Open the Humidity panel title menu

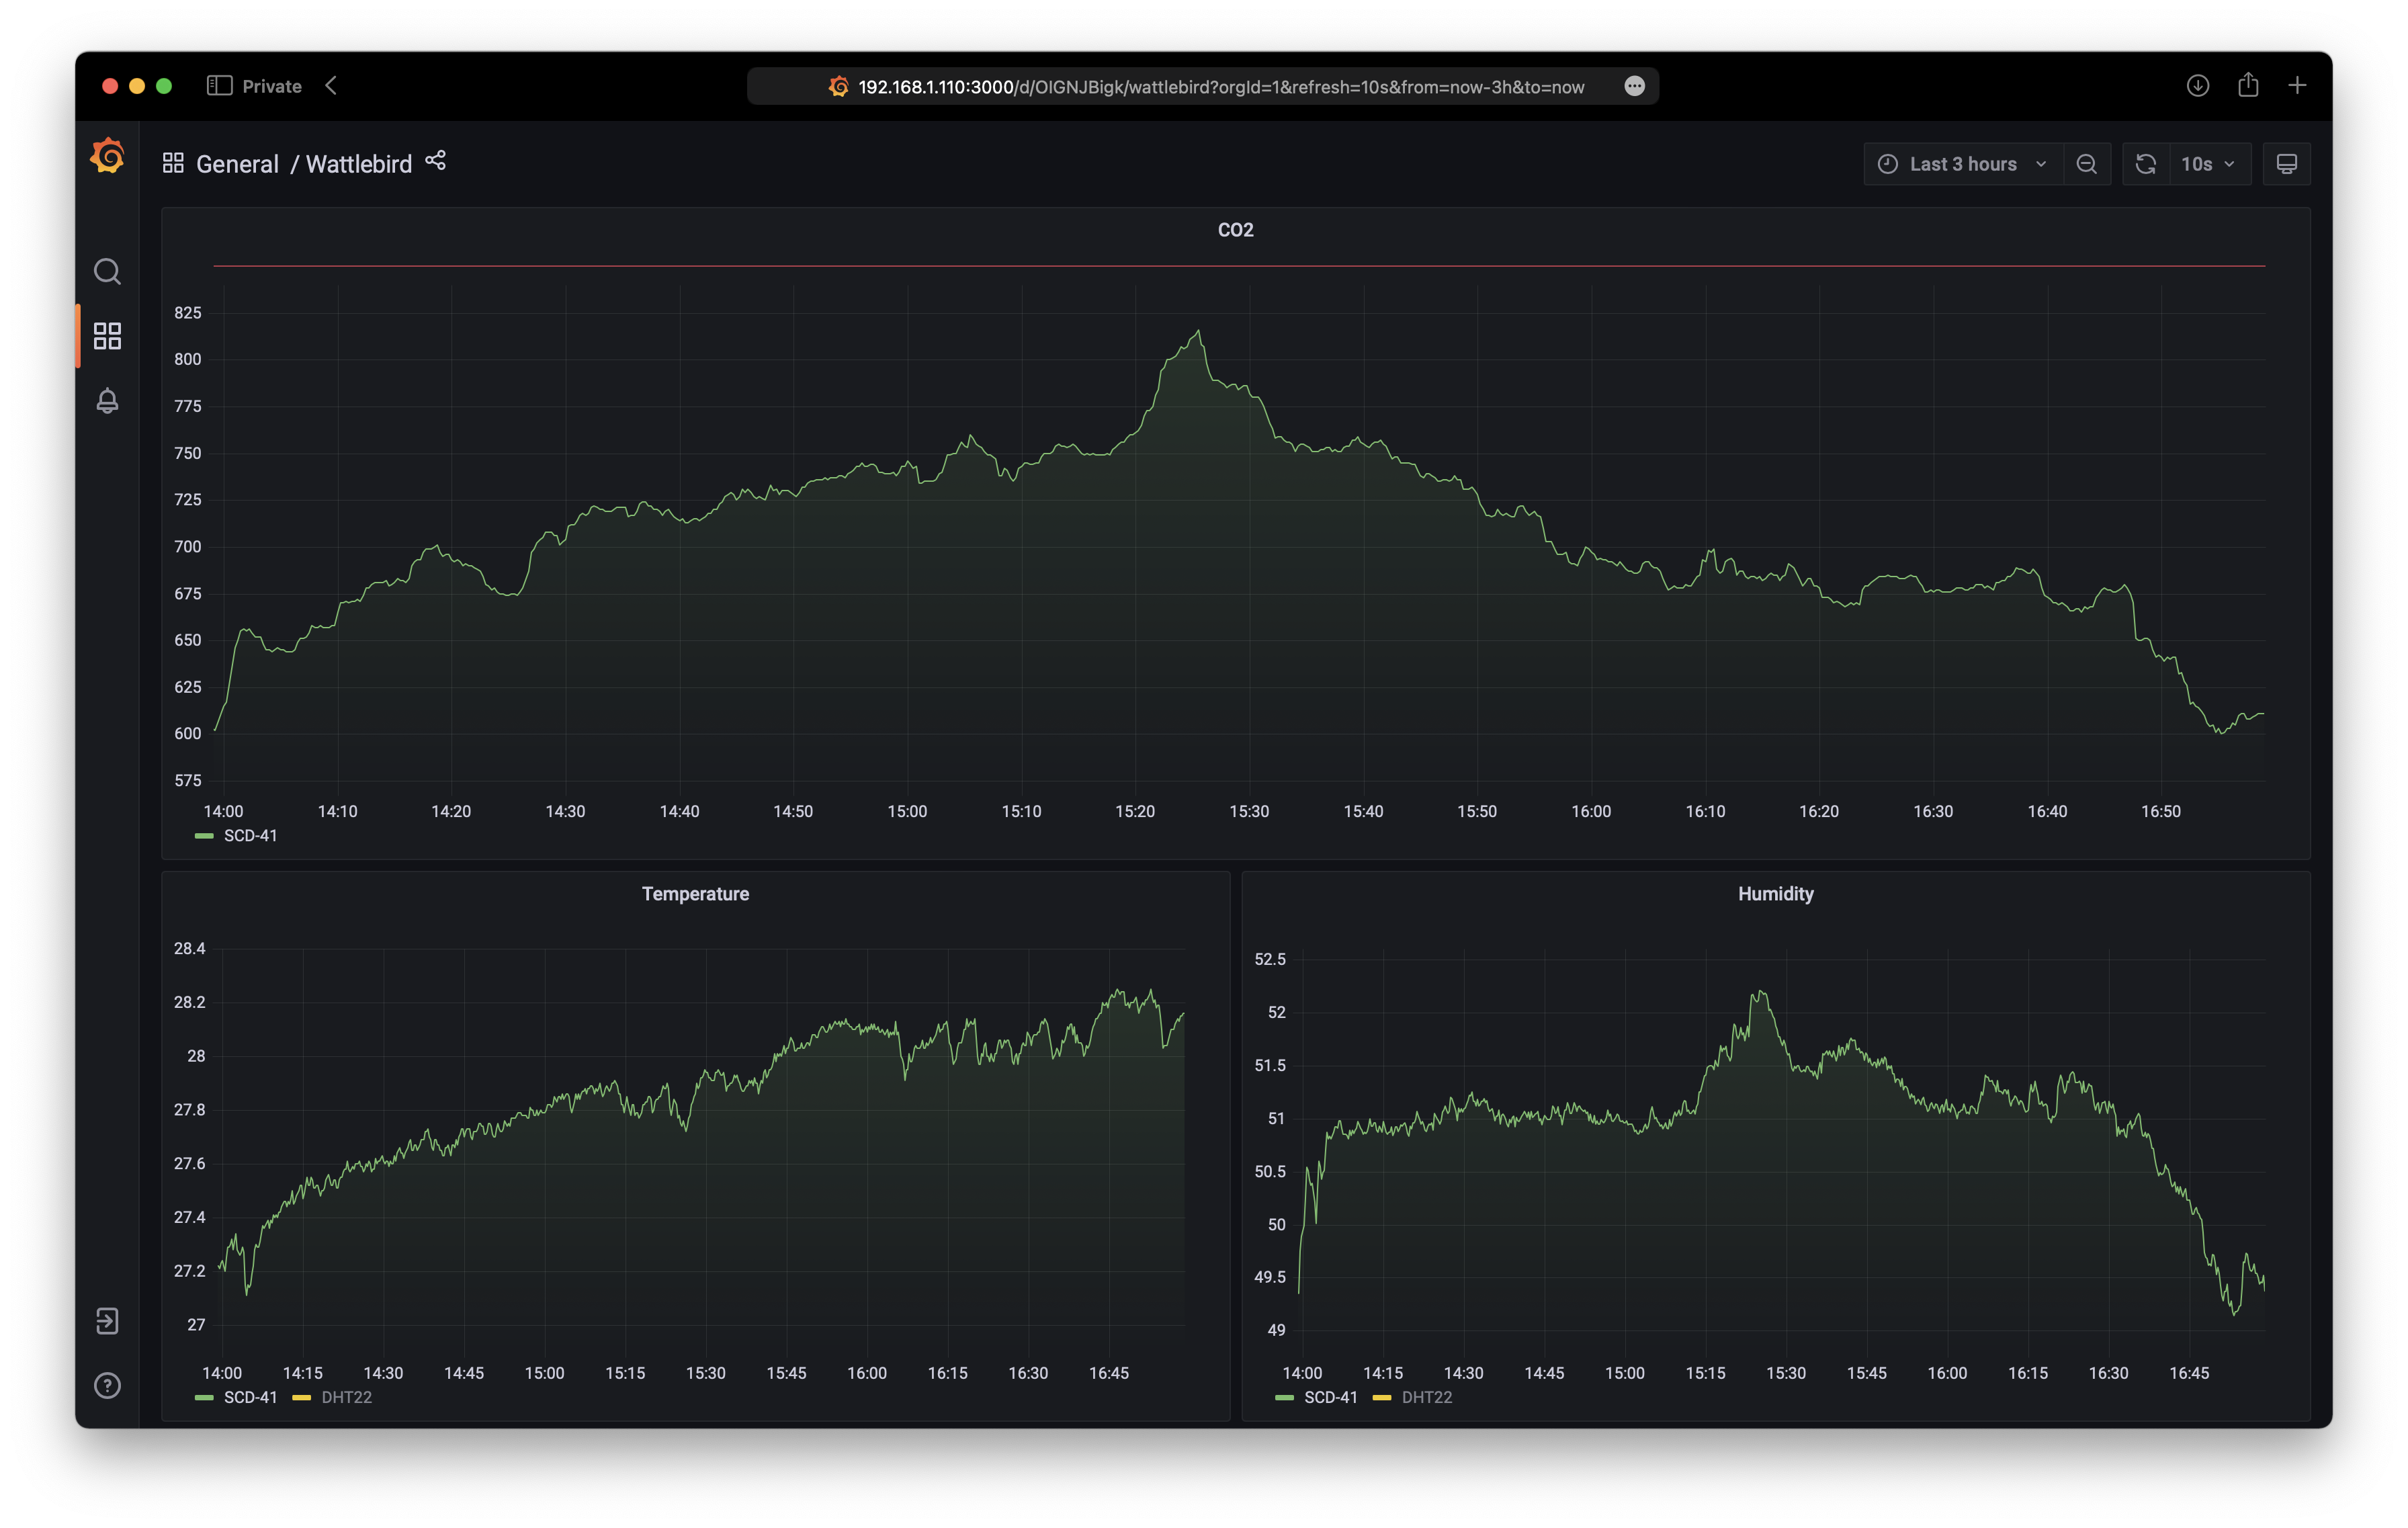1775,894
